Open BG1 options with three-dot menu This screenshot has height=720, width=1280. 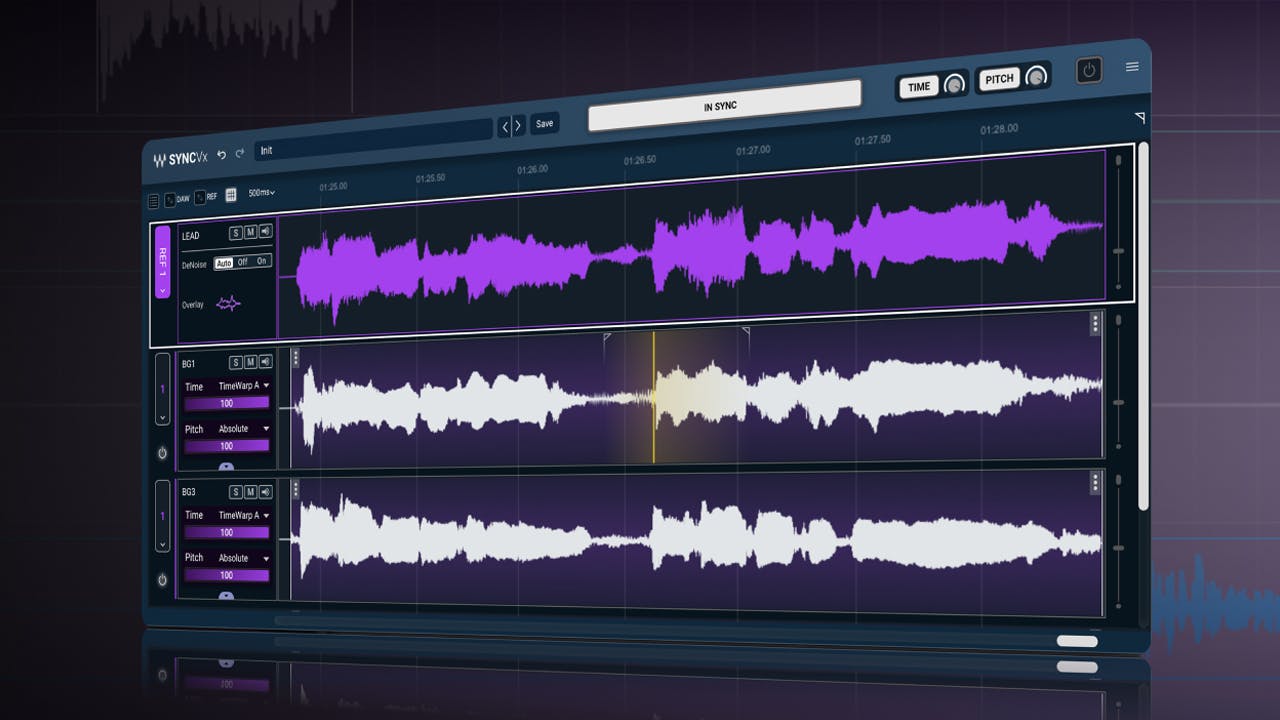(296, 359)
